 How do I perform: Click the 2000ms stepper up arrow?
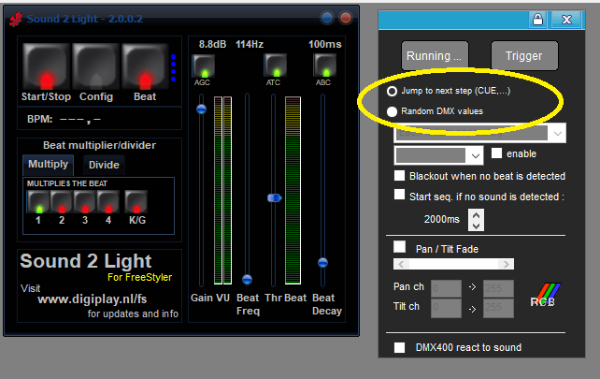476,215
